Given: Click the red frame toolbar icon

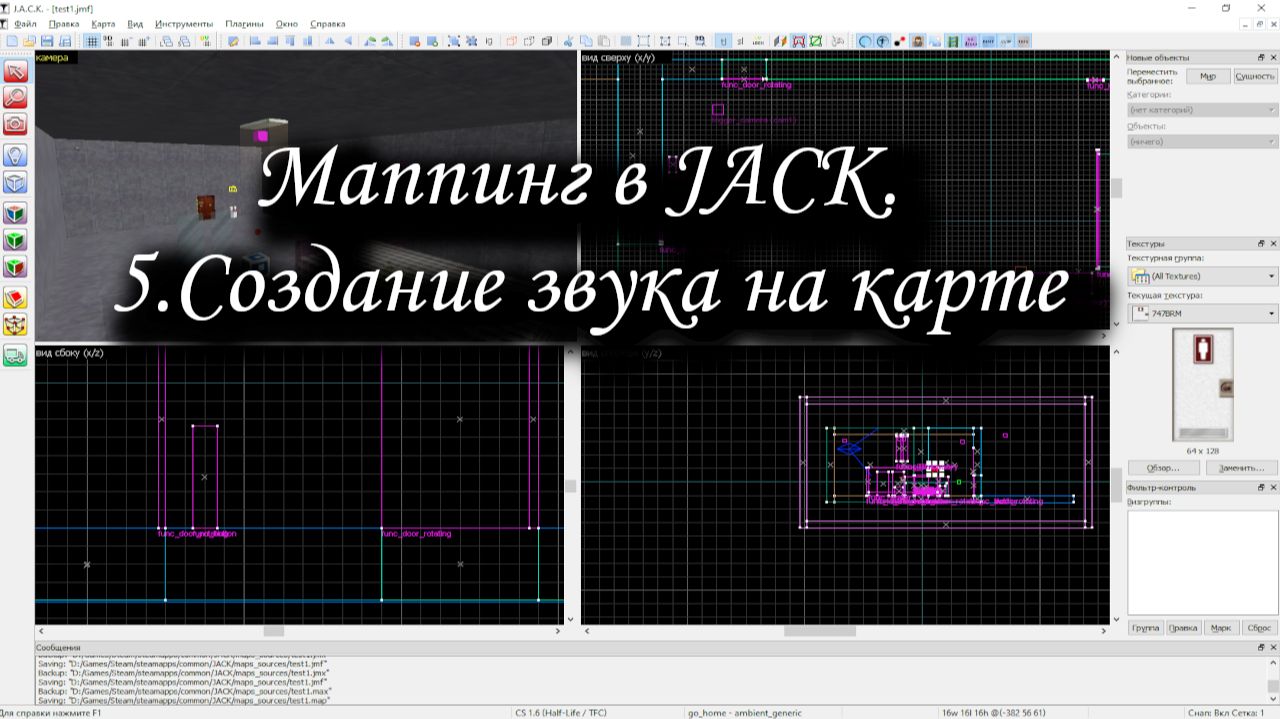Looking at the screenshot, I should [798, 41].
